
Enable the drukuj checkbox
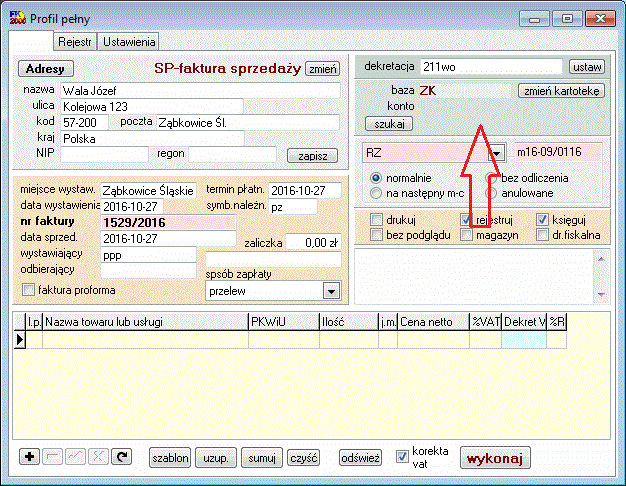tap(376, 219)
